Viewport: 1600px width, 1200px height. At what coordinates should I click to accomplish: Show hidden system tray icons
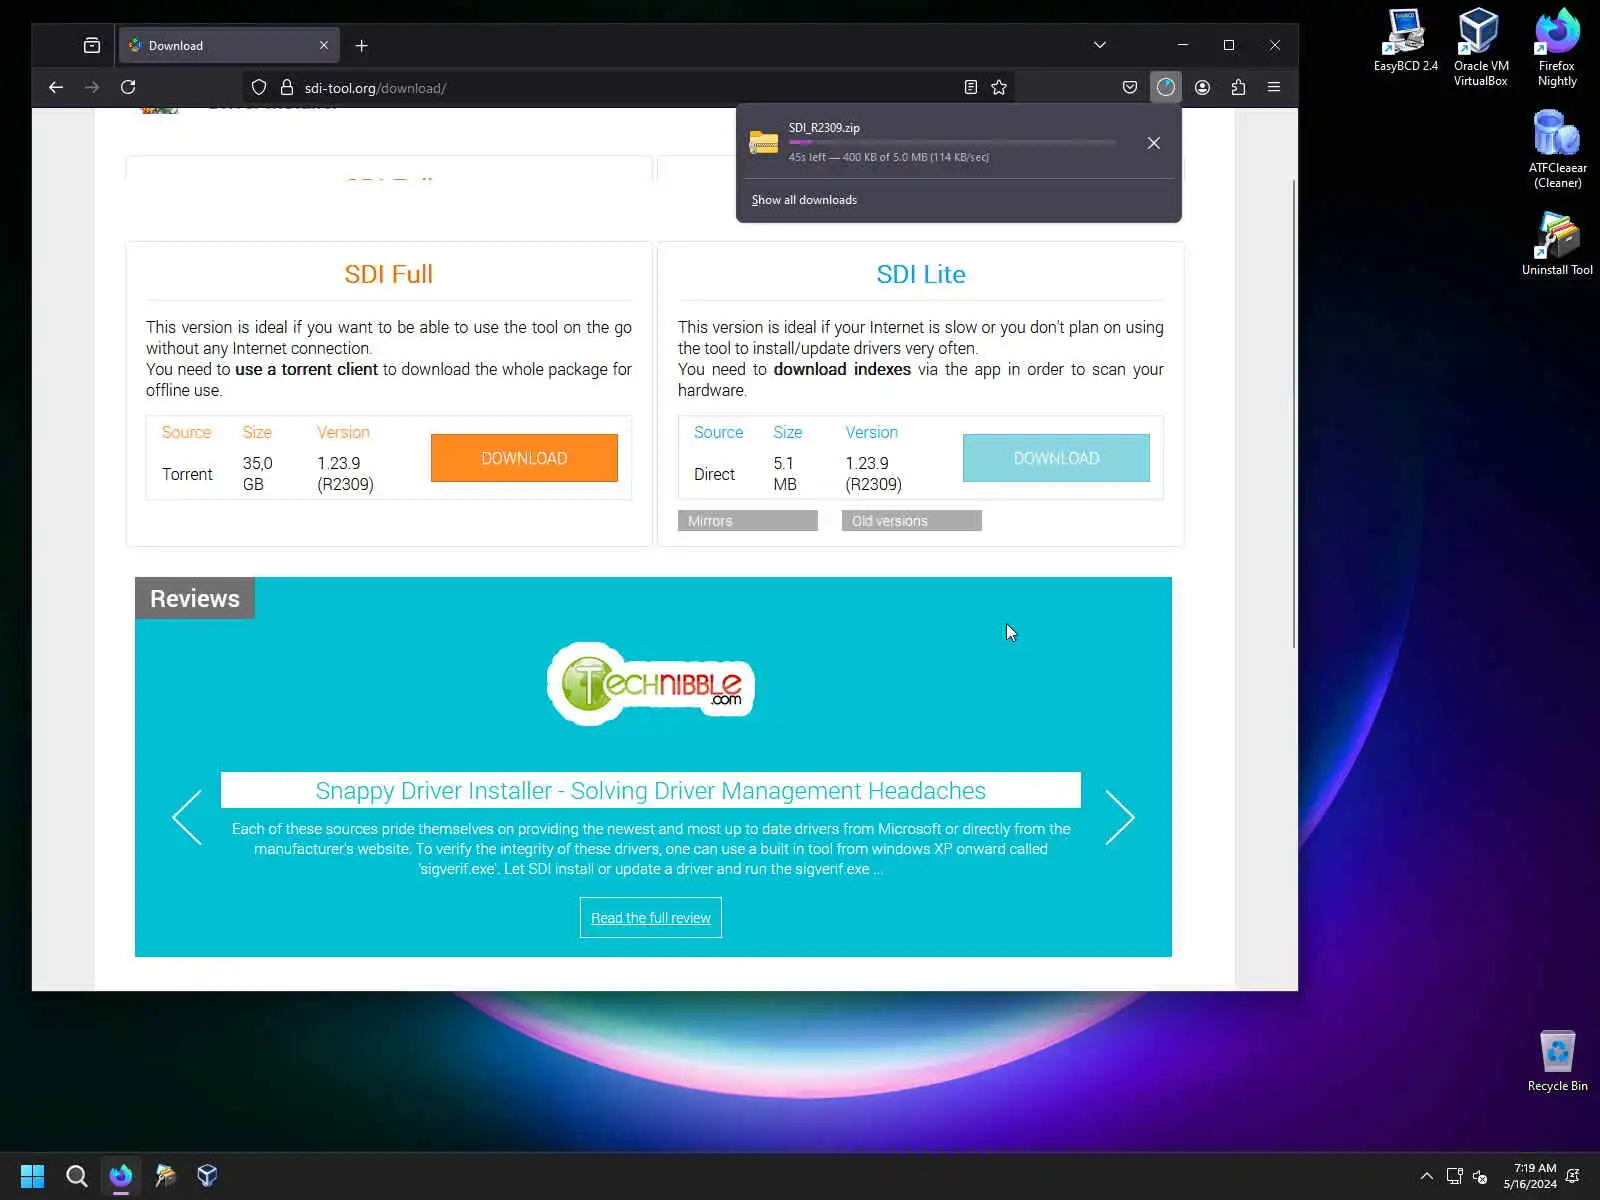pos(1426,1176)
